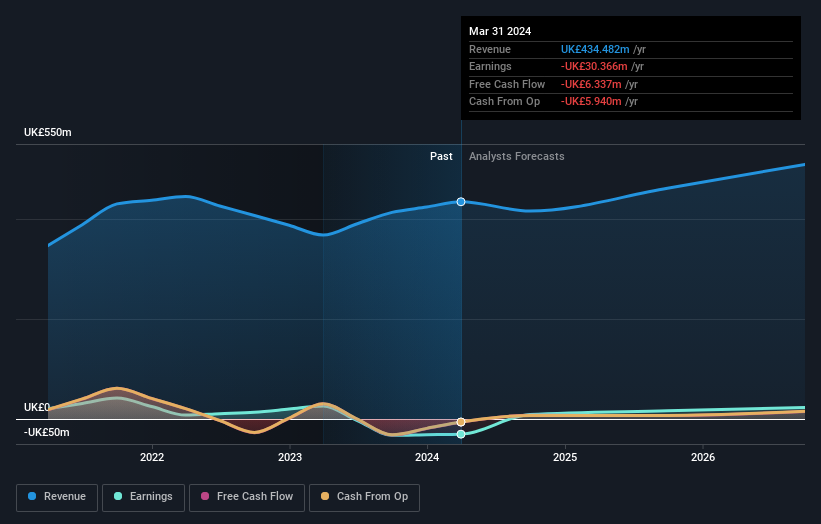Select the revenue data point at Mar 2024
Image resolution: width=821 pixels, height=524 pixels.
pyautogui.click(x=461, y=202)
